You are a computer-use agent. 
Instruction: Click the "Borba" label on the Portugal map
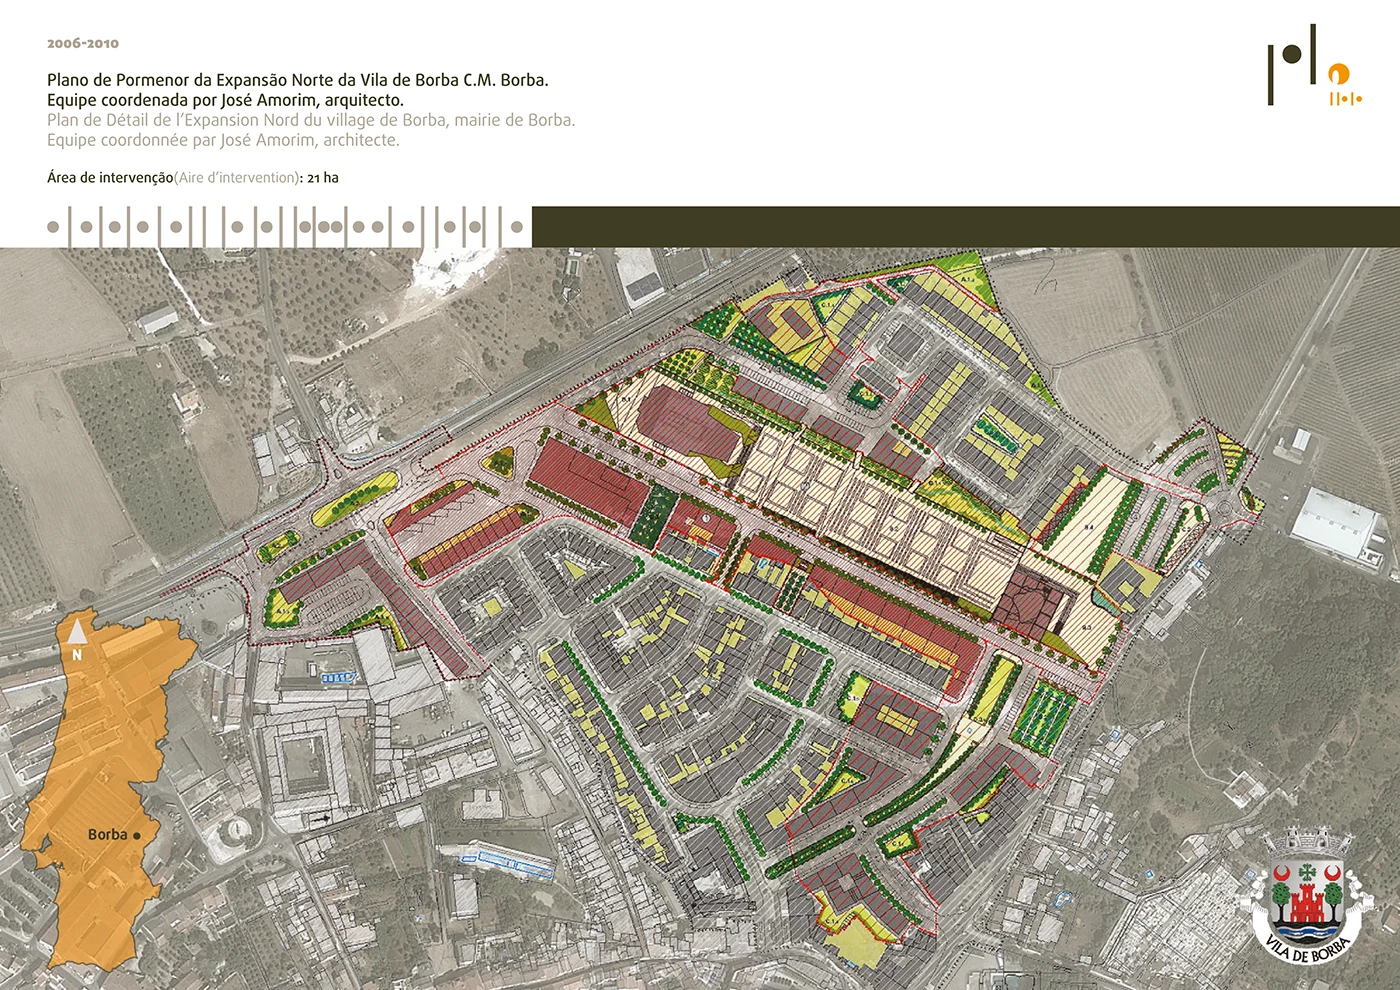[108, 835]
